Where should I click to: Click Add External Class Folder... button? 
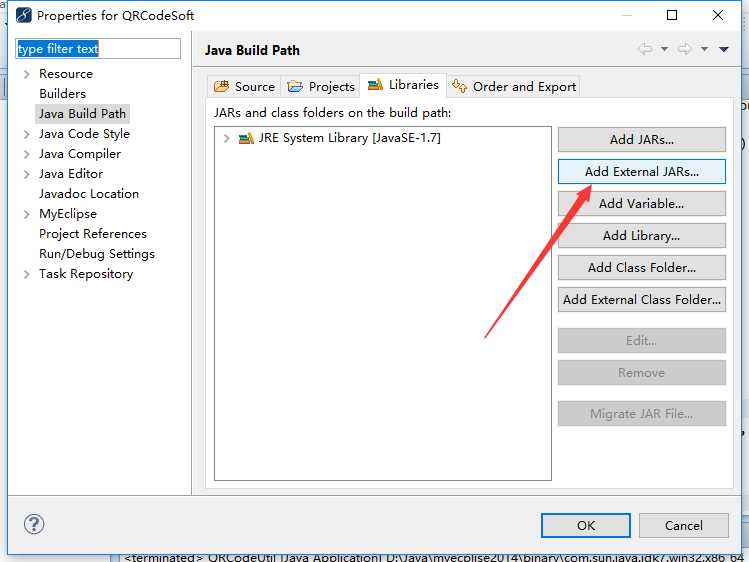[x=642, y=299]
